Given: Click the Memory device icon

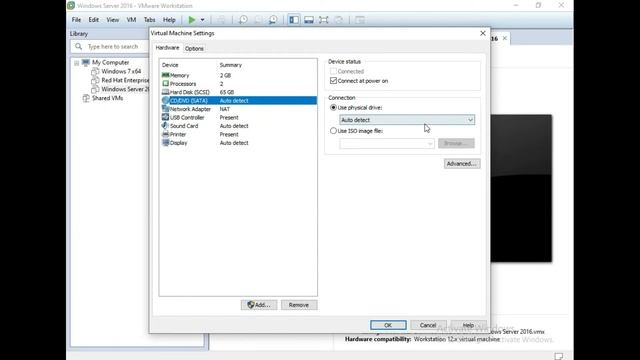Looking at the screenshot, I should (x=165, y=75).
